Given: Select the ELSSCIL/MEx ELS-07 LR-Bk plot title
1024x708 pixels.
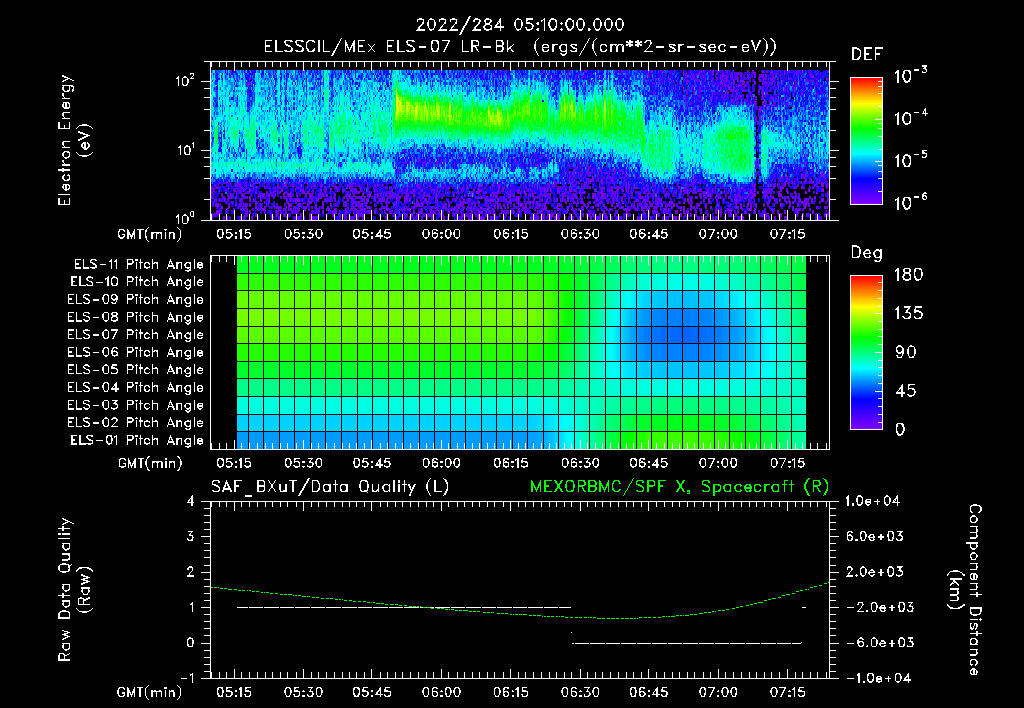Looking at the screenshot, I should (520, 47).
